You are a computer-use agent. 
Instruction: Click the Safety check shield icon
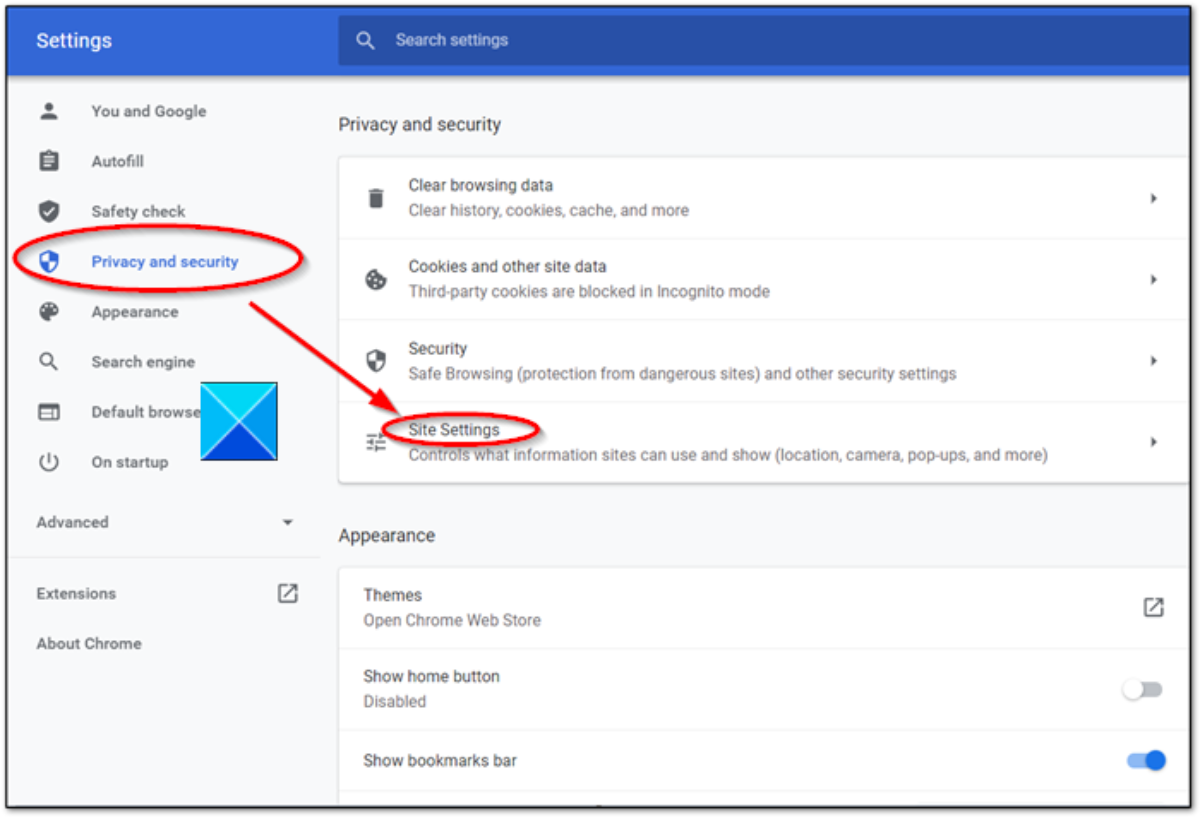(49, 211)
